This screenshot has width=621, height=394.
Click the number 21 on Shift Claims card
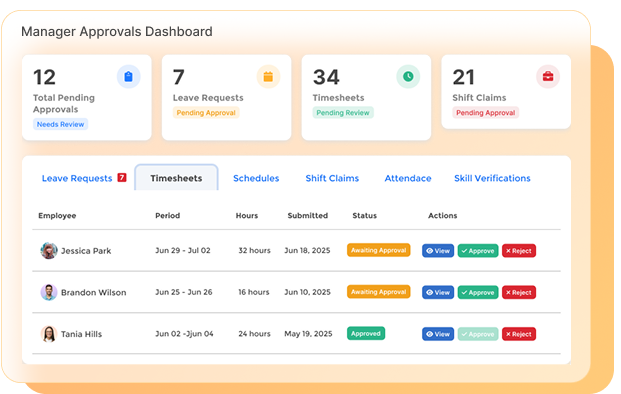tap(463, 77)
